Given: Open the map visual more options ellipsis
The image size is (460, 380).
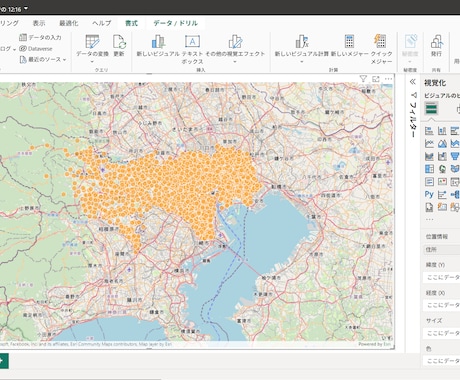Looking at the screenshot, I should 388,79.
